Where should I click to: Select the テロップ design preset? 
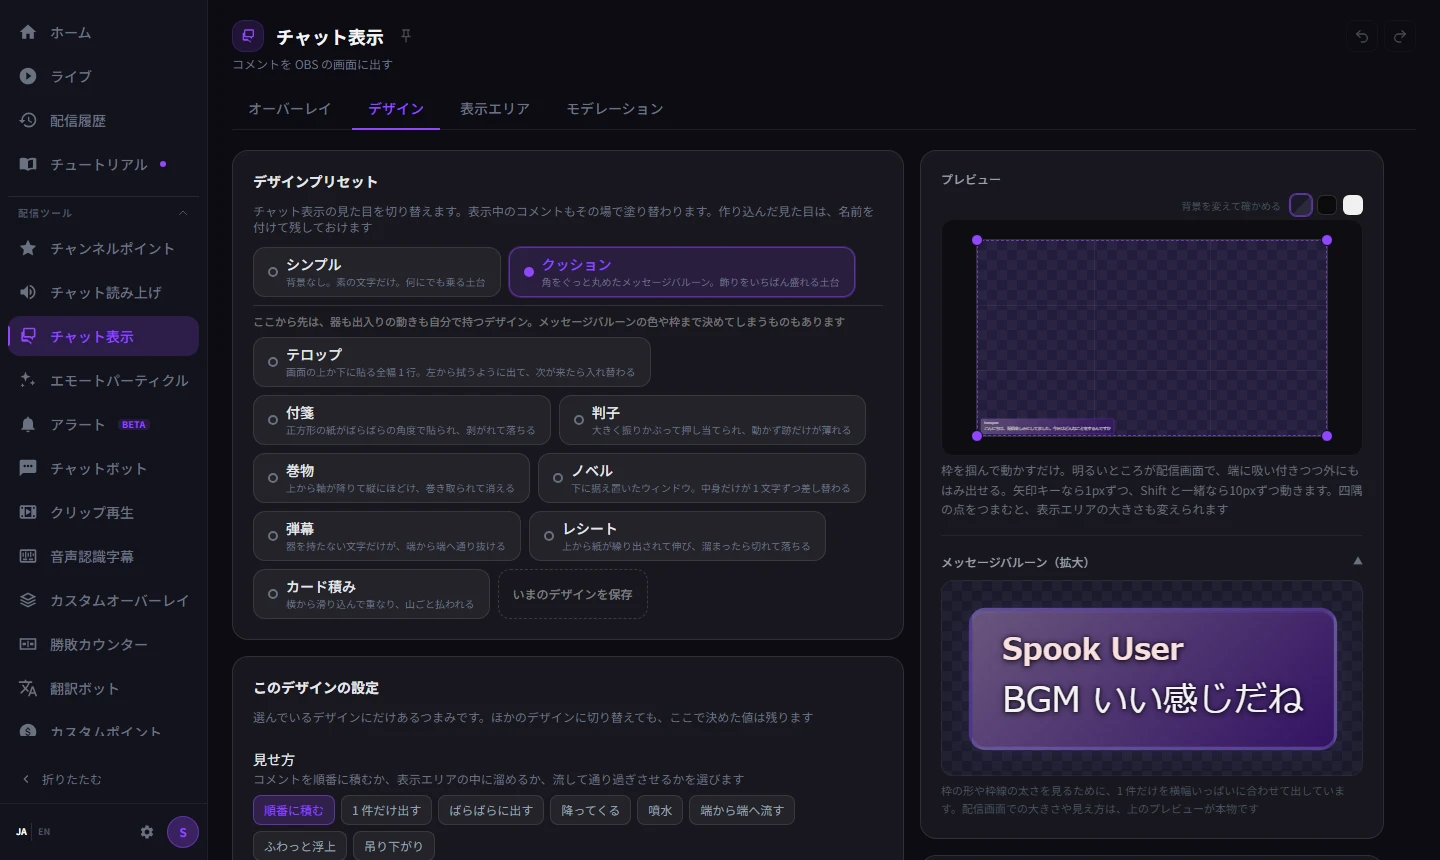click(452, 362)
